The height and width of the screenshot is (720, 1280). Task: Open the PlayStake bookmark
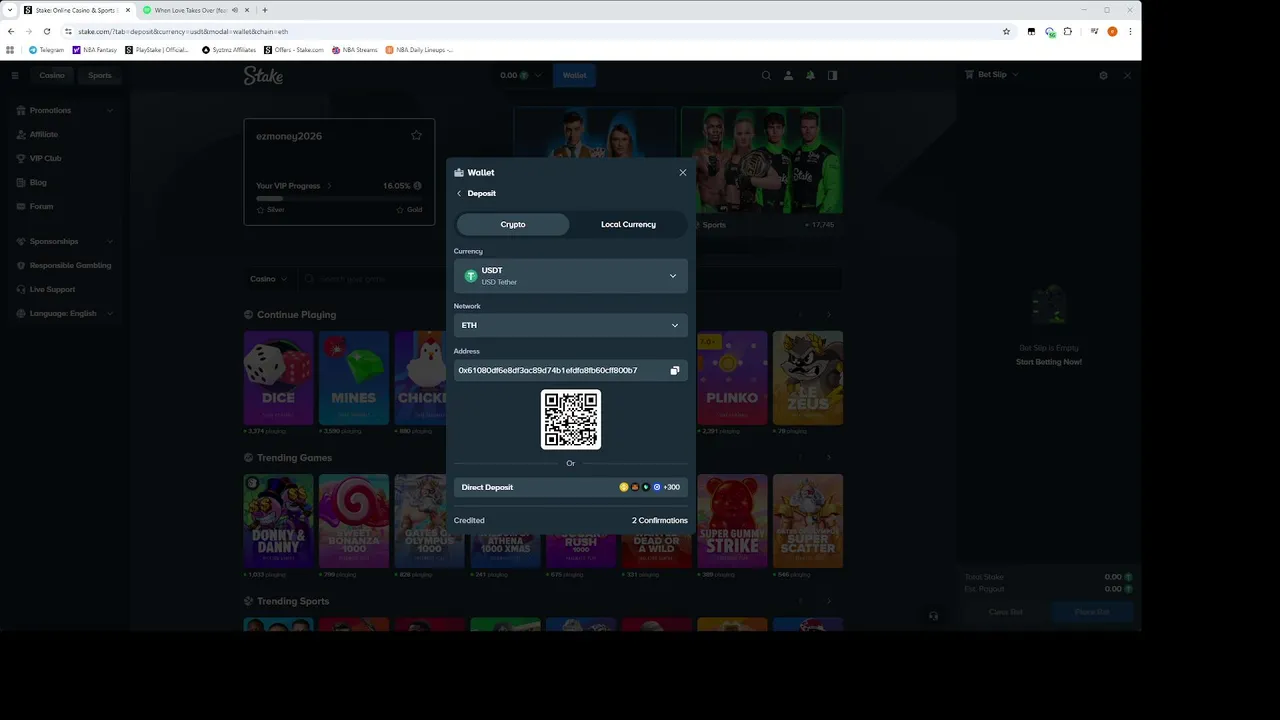[157, 49]
